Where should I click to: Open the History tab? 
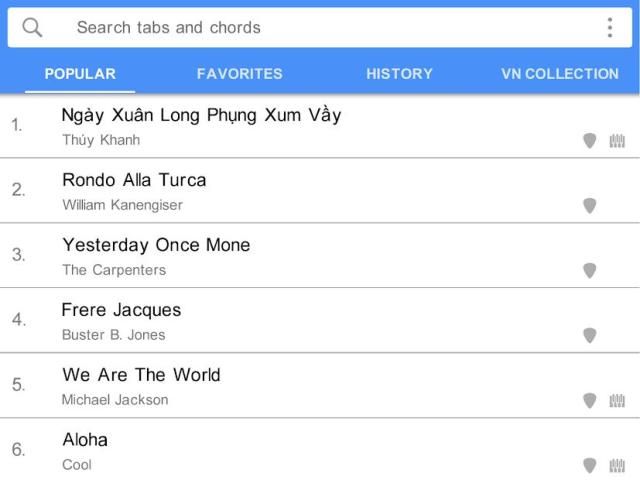click(399, 74)
